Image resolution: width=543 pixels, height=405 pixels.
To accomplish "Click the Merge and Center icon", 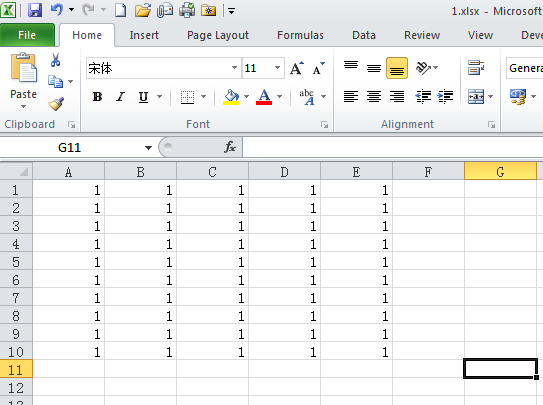I will tap(476, 97).
